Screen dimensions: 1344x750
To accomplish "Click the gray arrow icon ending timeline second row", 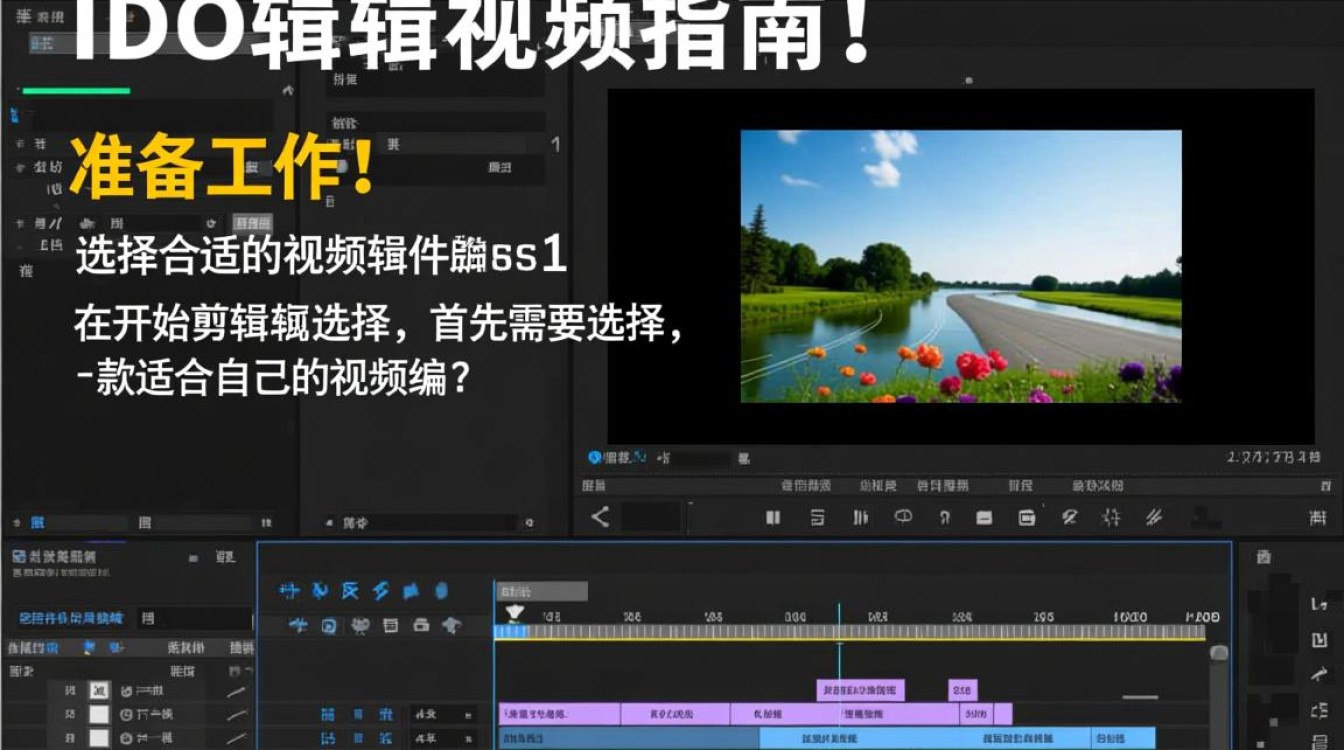I will point(452,626).
